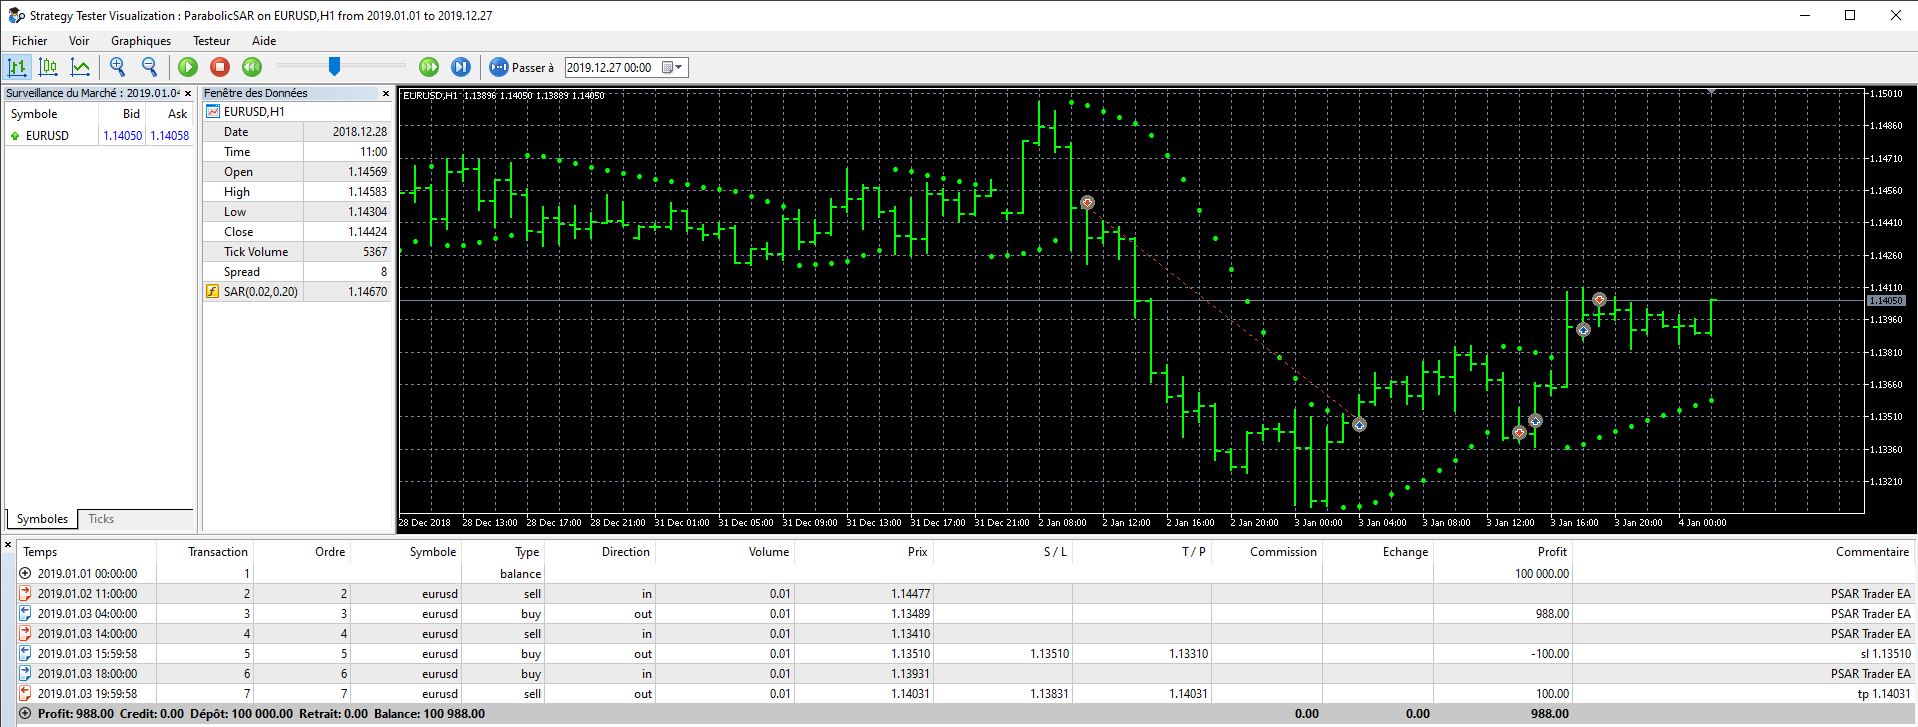Adjust the visualization speed slider handle
1918x727 pixels.
[x=334, y=66]
